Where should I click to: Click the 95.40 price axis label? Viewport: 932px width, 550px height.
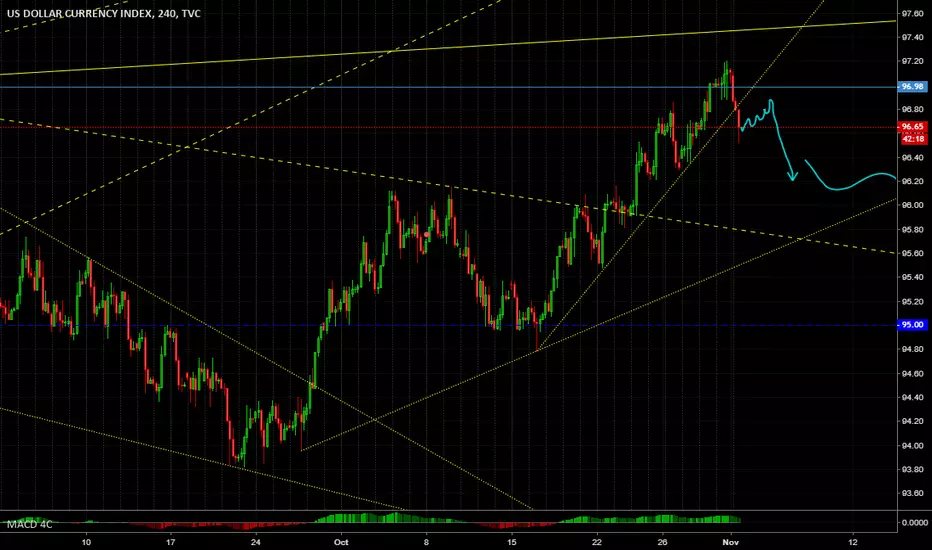point(912,277)
